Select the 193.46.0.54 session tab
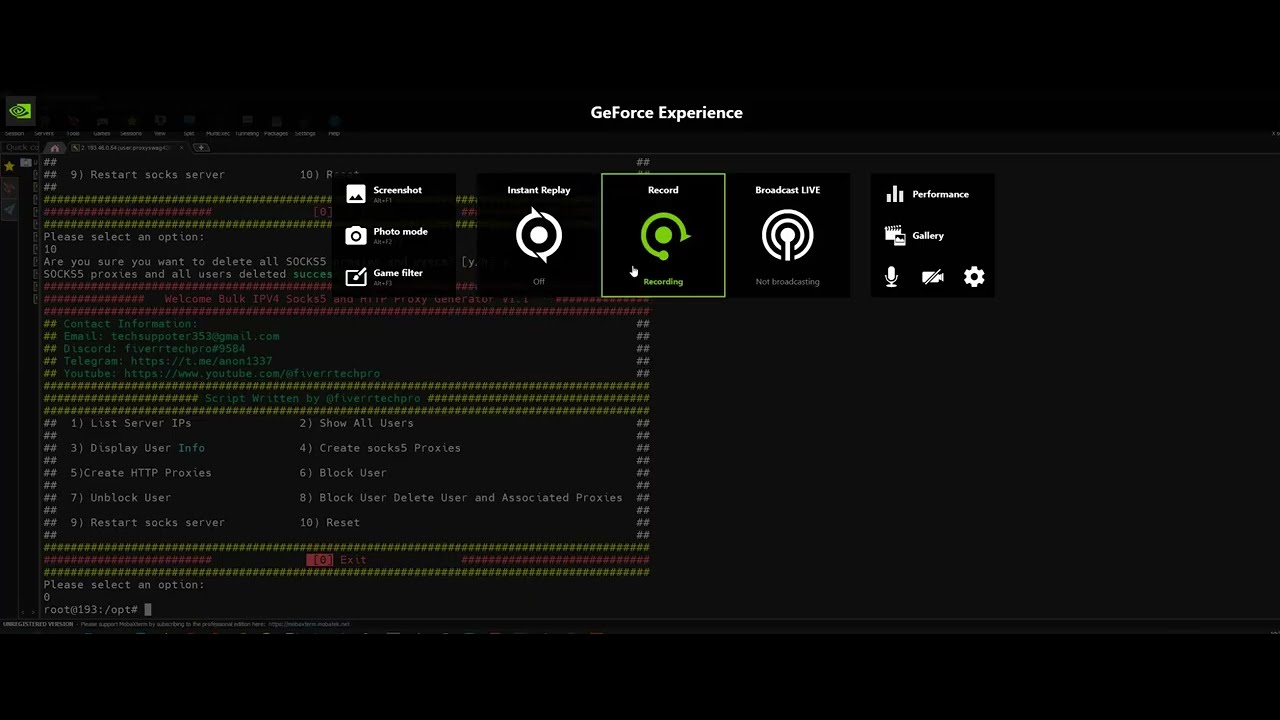Viewport: 1280px width, 720px height. (126, 148)
